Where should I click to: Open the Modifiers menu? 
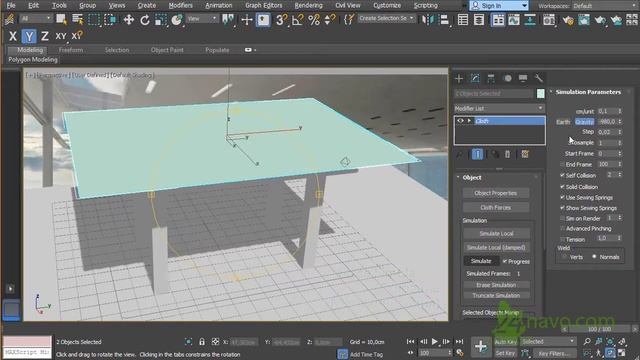pos(180,5)
